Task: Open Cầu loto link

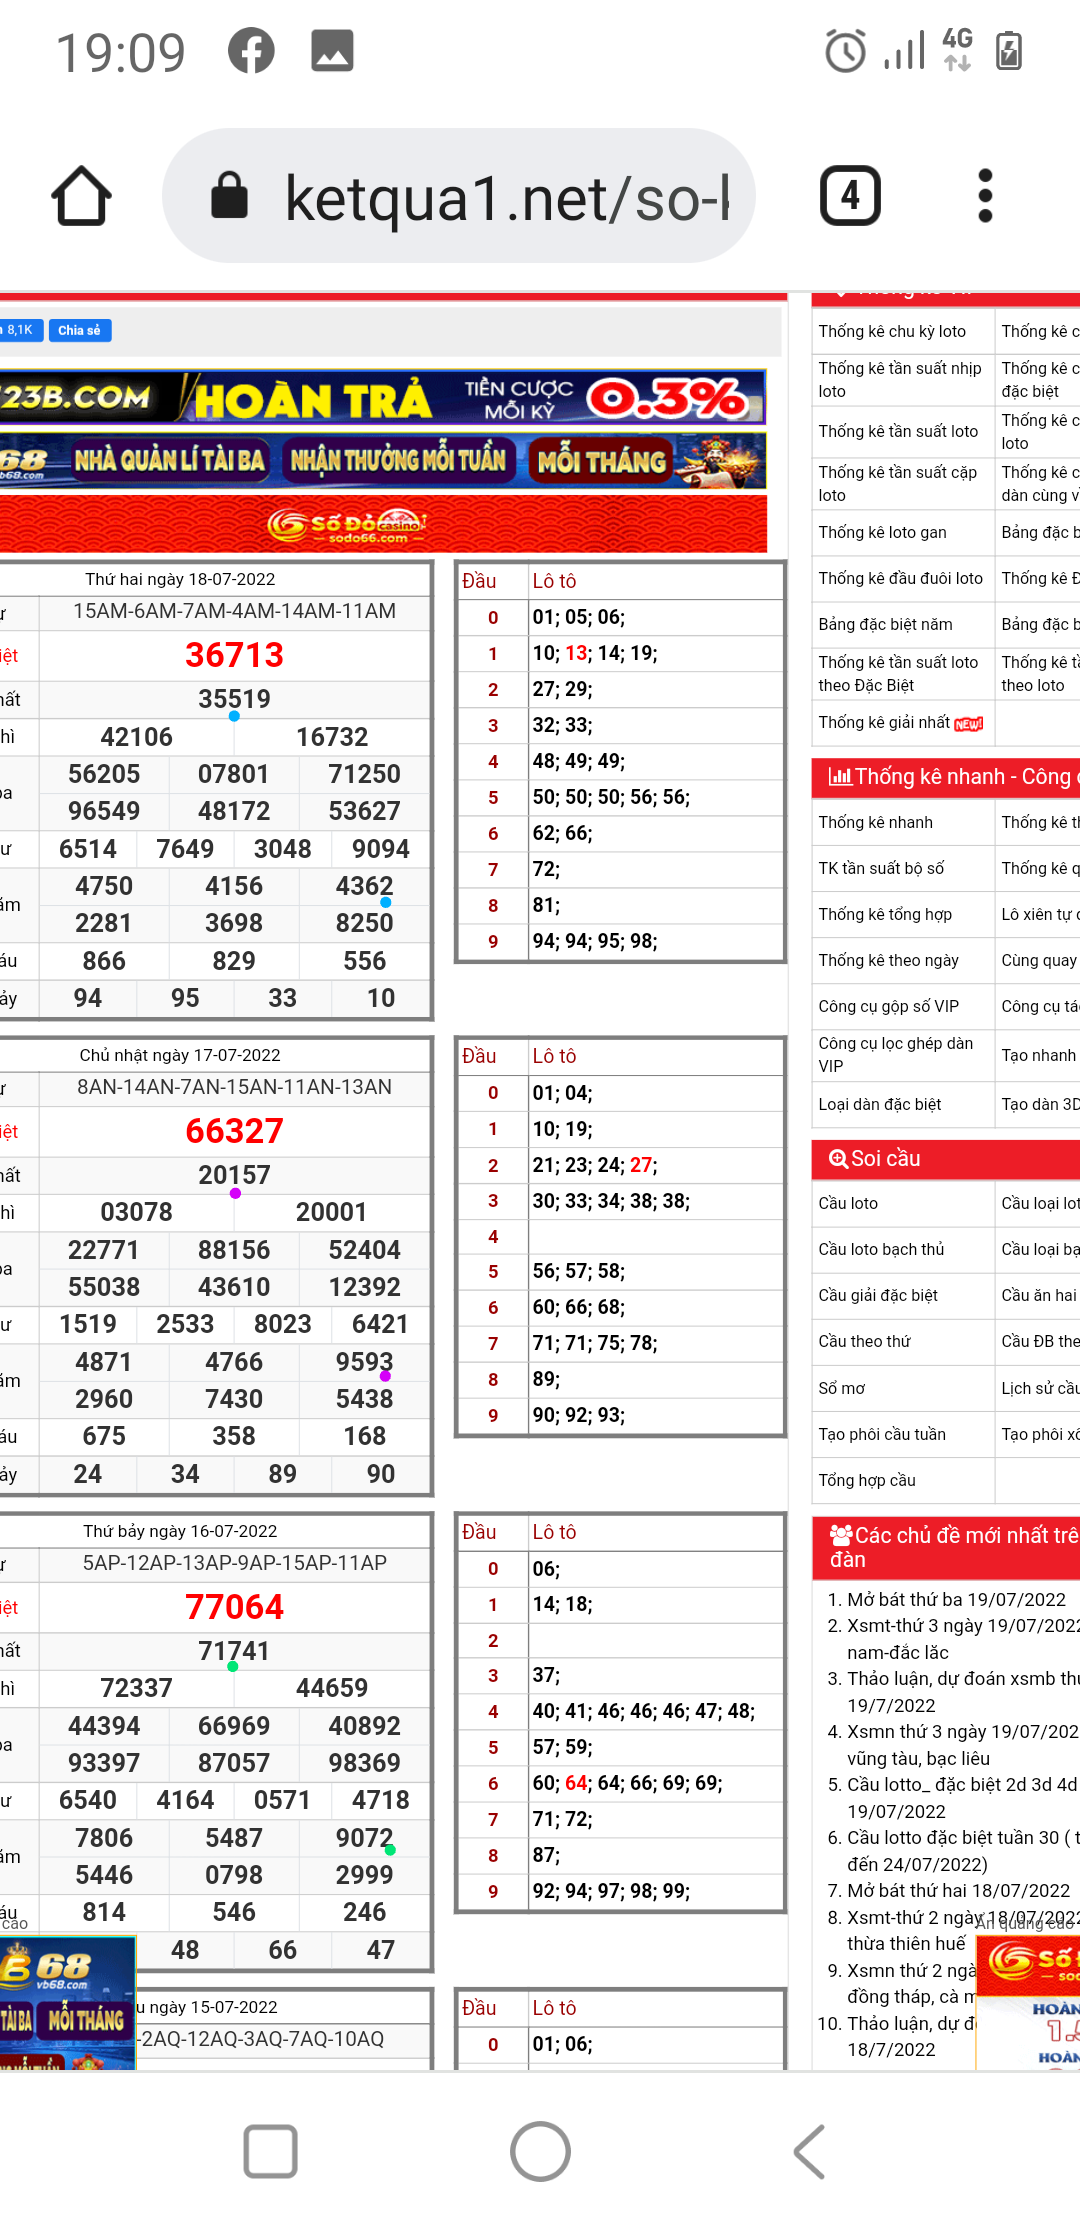Action: 848,1203
